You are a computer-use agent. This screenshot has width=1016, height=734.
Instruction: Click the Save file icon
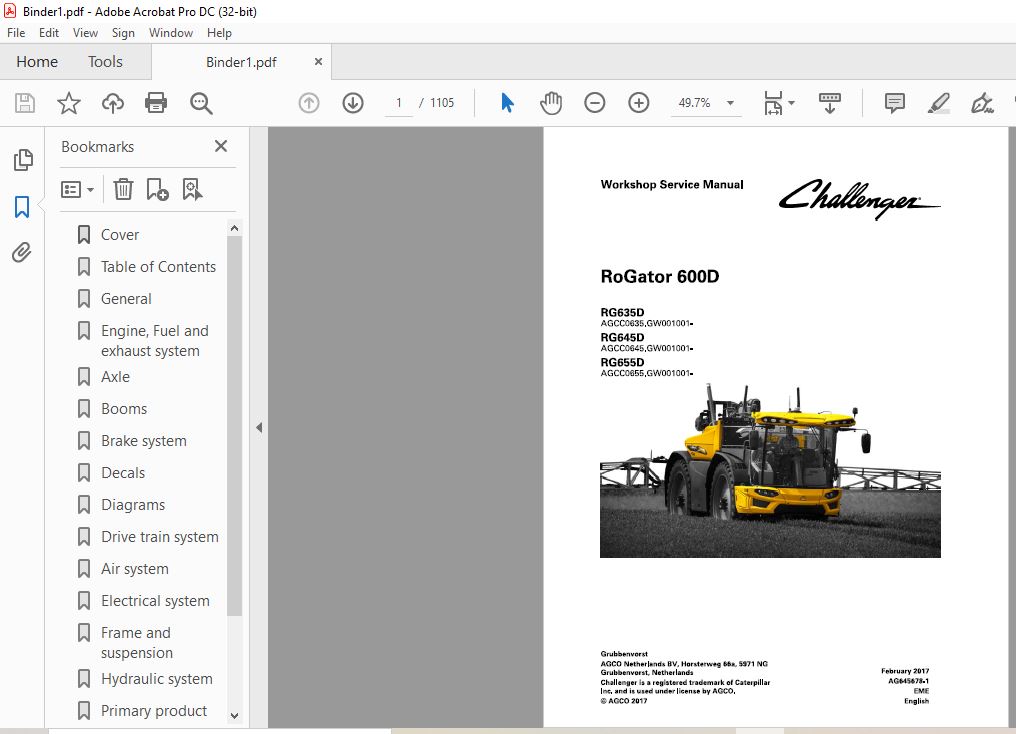(25, 103)
